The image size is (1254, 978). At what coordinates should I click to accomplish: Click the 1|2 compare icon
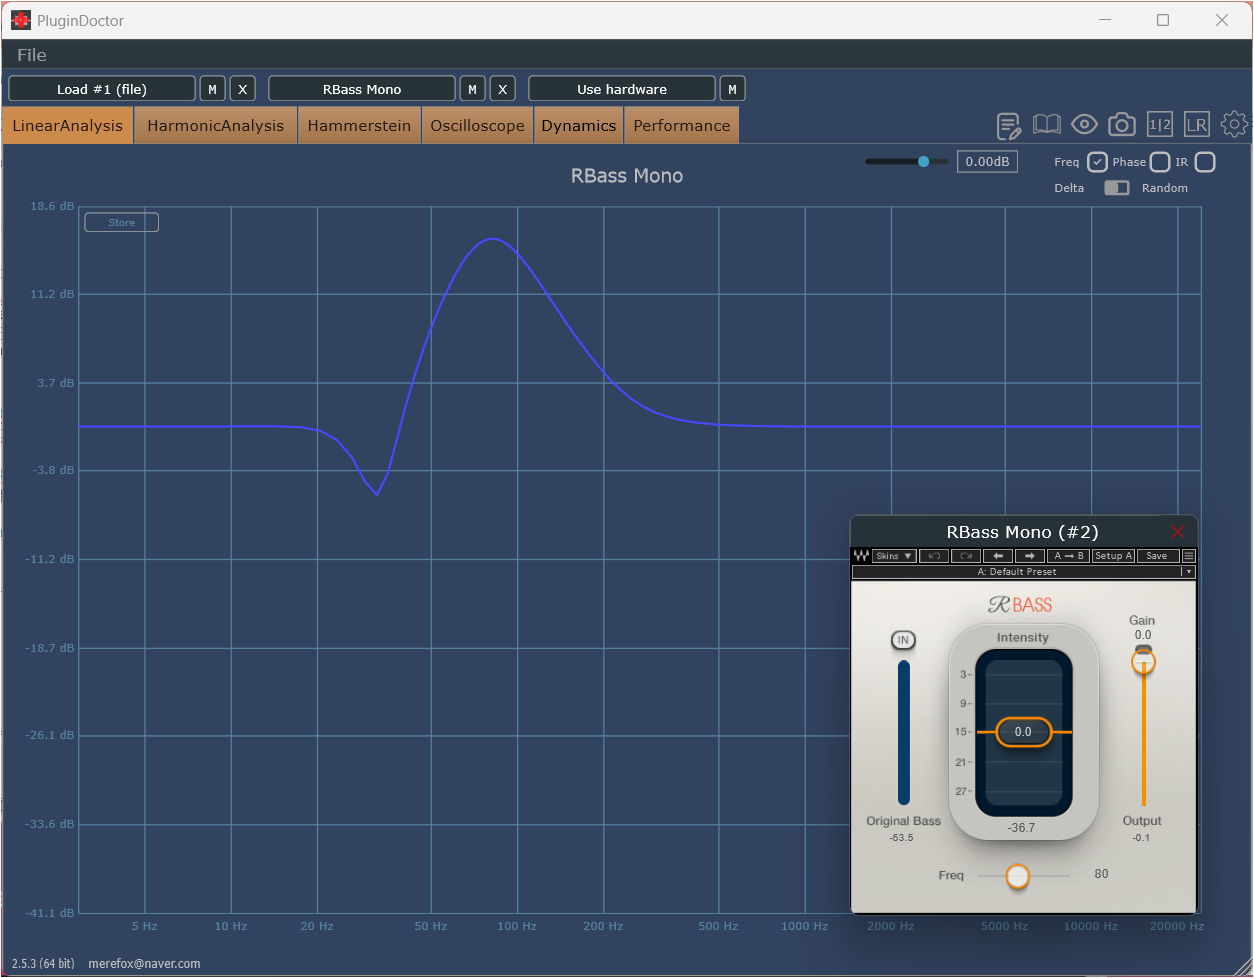point(1159,125)
